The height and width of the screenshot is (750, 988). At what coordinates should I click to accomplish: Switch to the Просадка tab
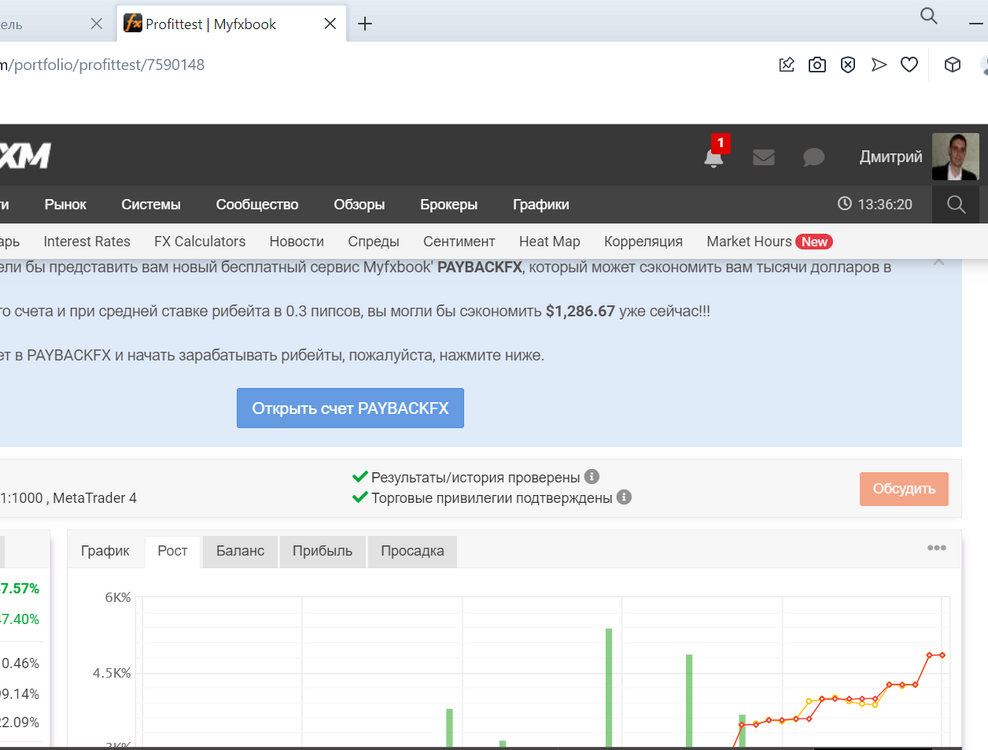point(412,551)
